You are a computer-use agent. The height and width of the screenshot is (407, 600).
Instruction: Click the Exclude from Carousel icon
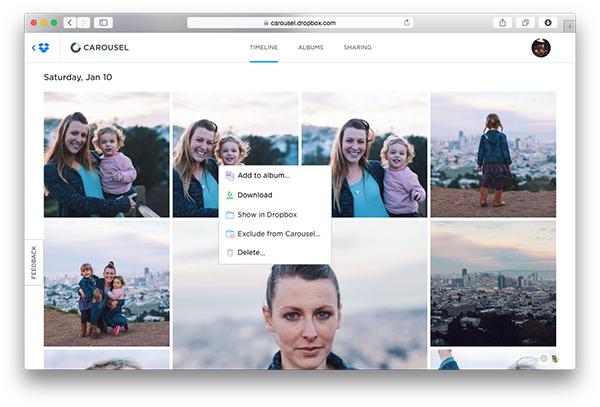230,234
